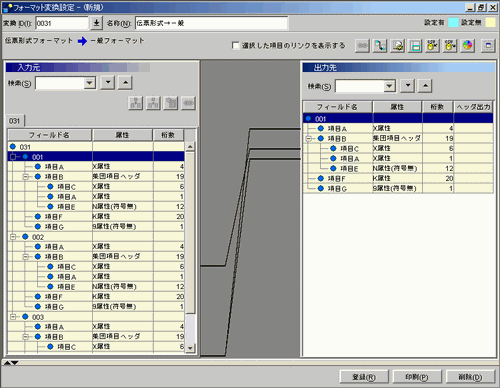Image resolution: width=500 pixels, height=388 pixels.
Task: Click the small window icon at the toolbar's far right
Action: (x=488, y=46)
